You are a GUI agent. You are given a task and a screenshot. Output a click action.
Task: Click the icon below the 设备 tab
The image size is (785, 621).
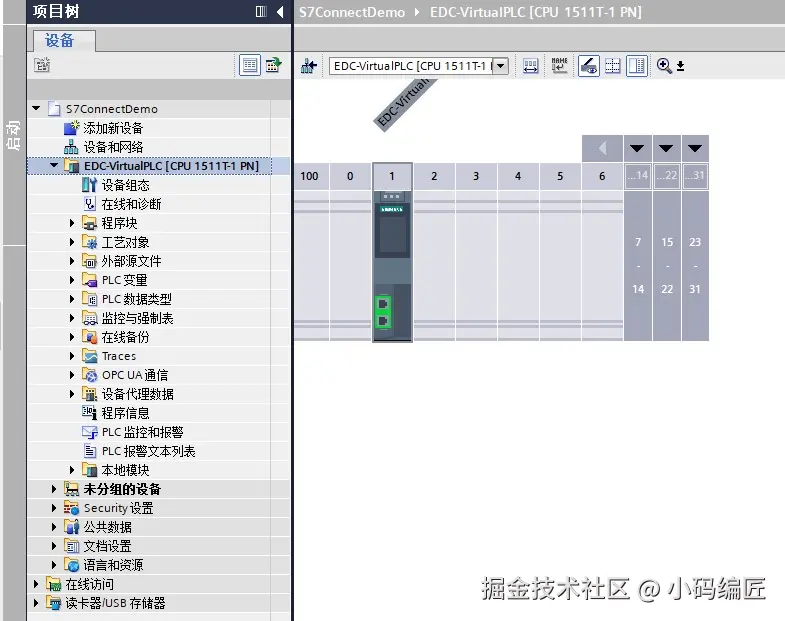(42, 65)
